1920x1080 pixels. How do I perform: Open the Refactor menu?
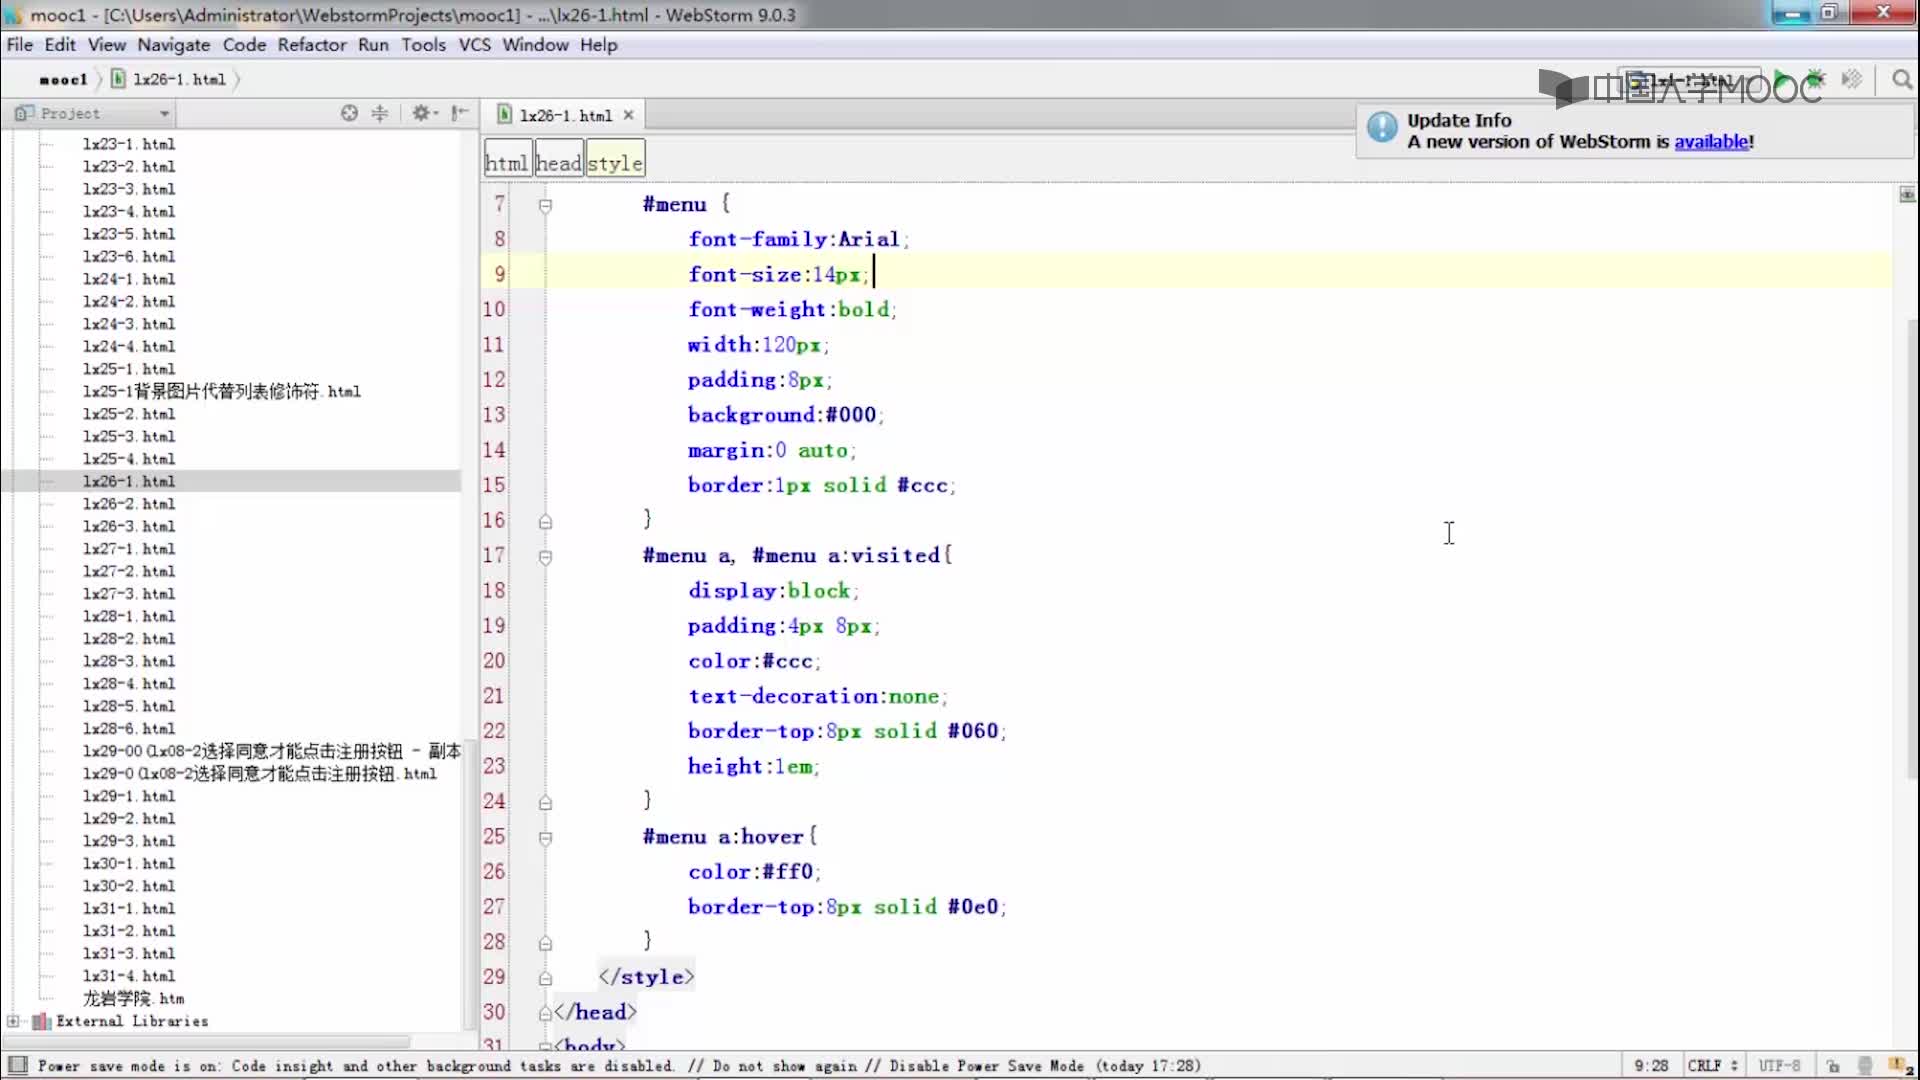[x=312, y=45]
